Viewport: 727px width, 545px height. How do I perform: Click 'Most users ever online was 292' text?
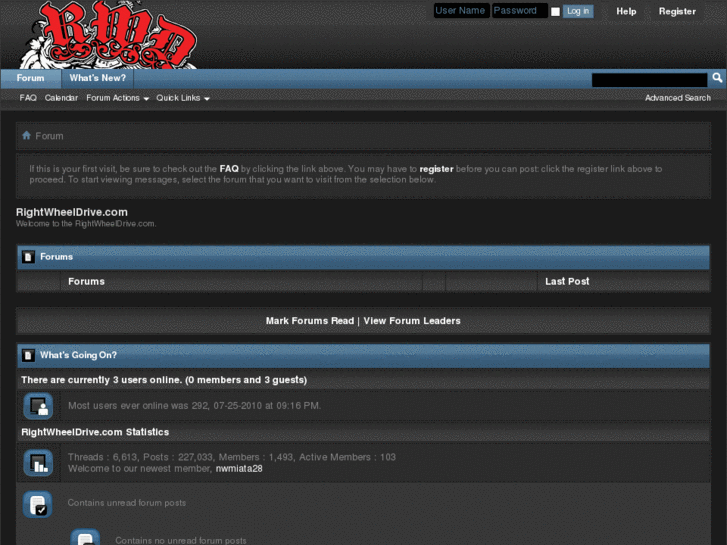[x=194, y=406]
